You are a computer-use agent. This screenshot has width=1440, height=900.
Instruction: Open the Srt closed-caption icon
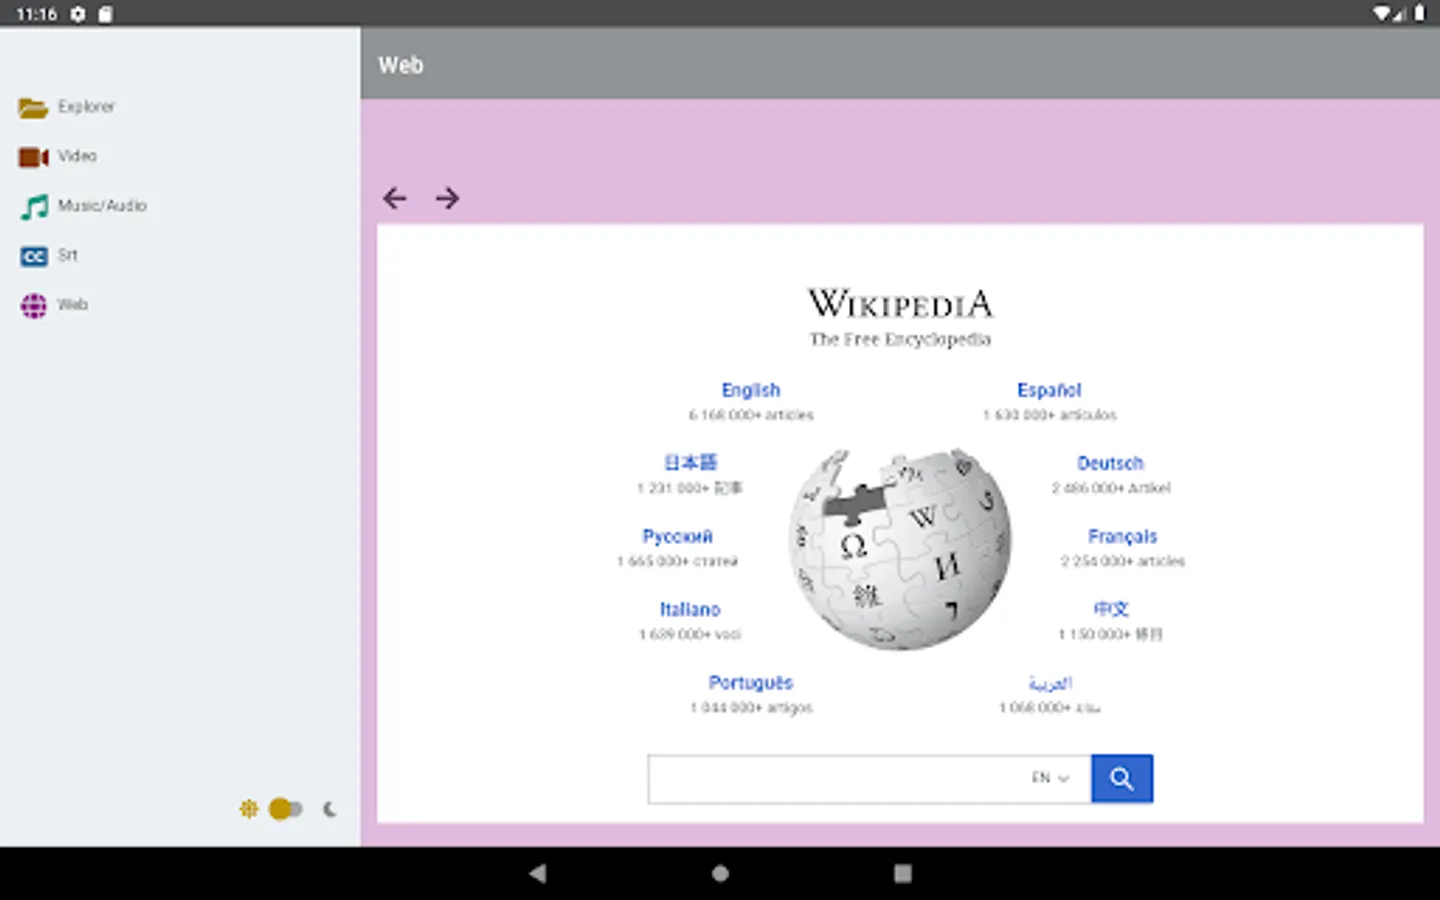coord(33,256)
